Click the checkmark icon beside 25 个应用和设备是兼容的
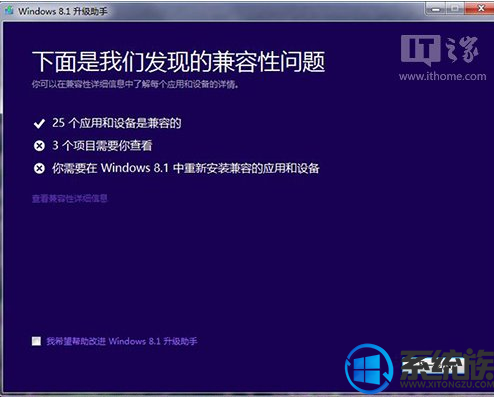 (x=39, y=124)
